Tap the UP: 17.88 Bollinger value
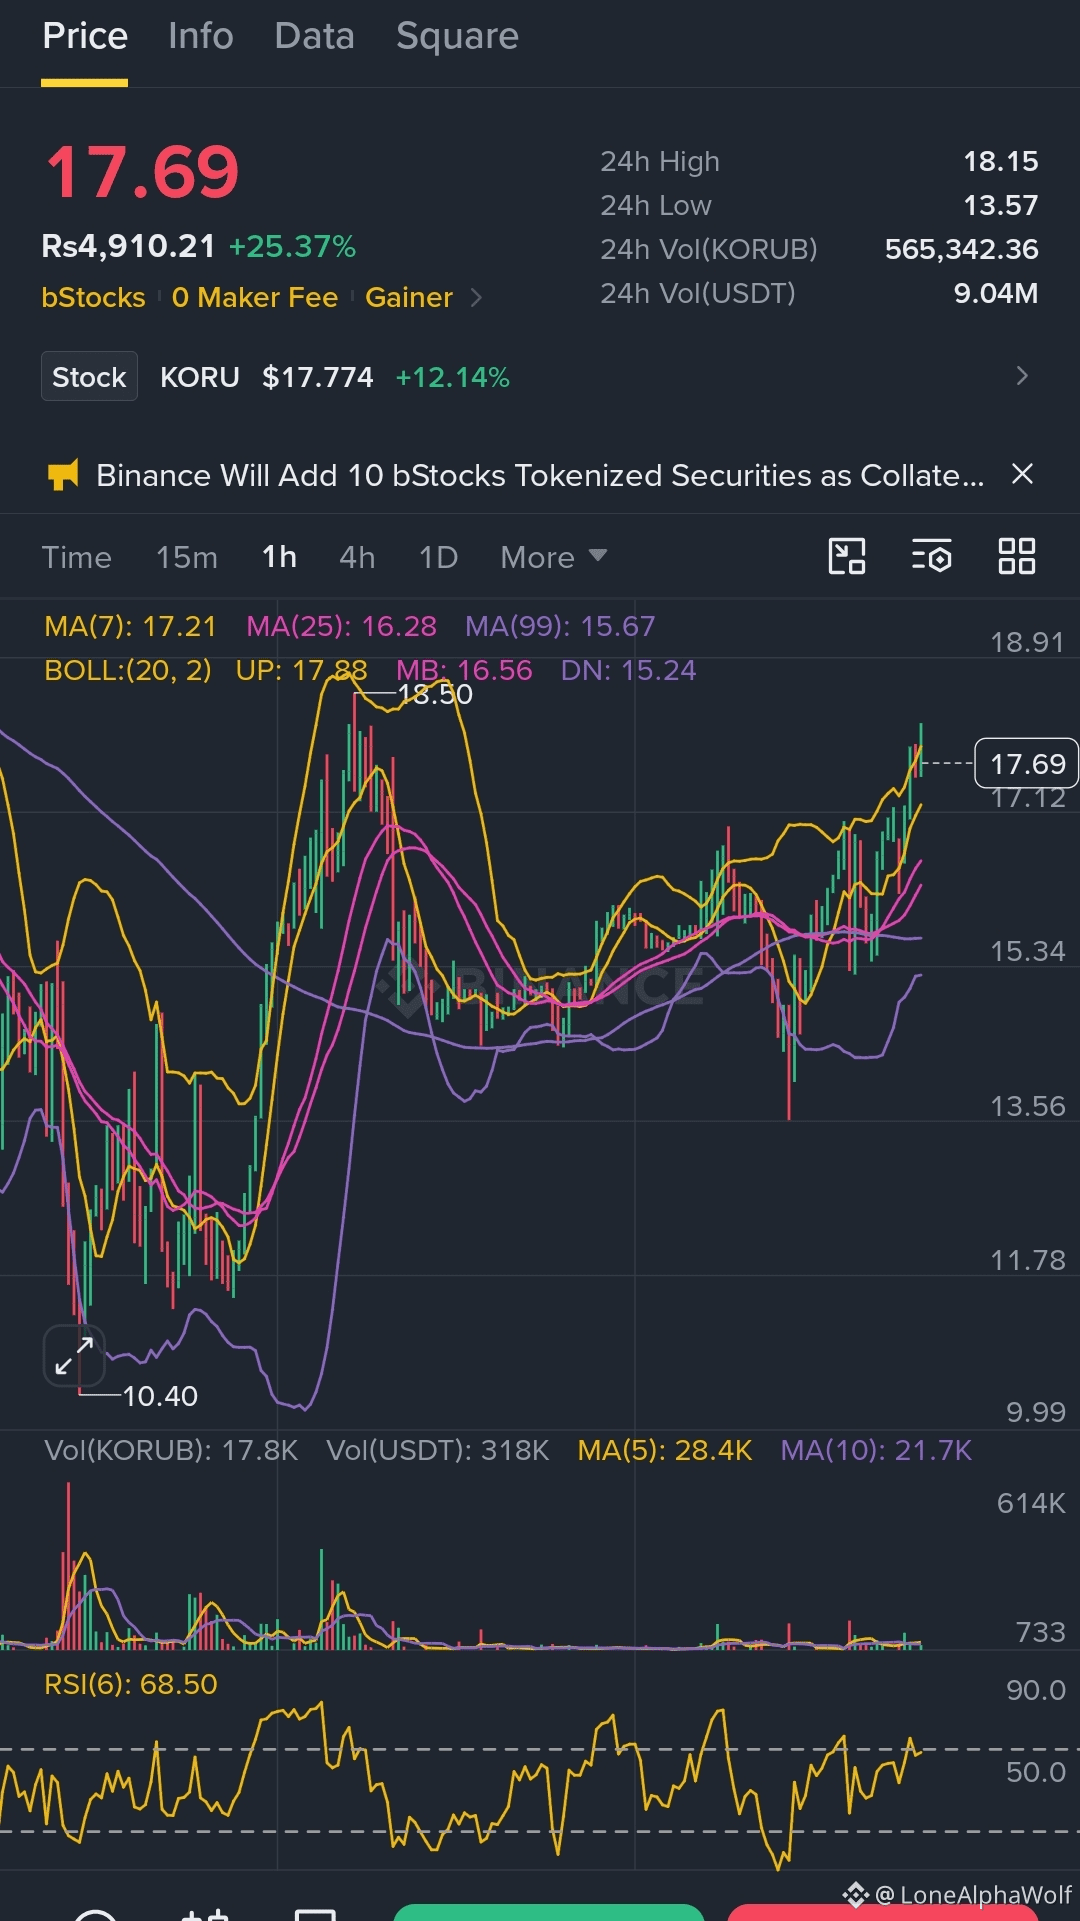 (x=301, y=670)
